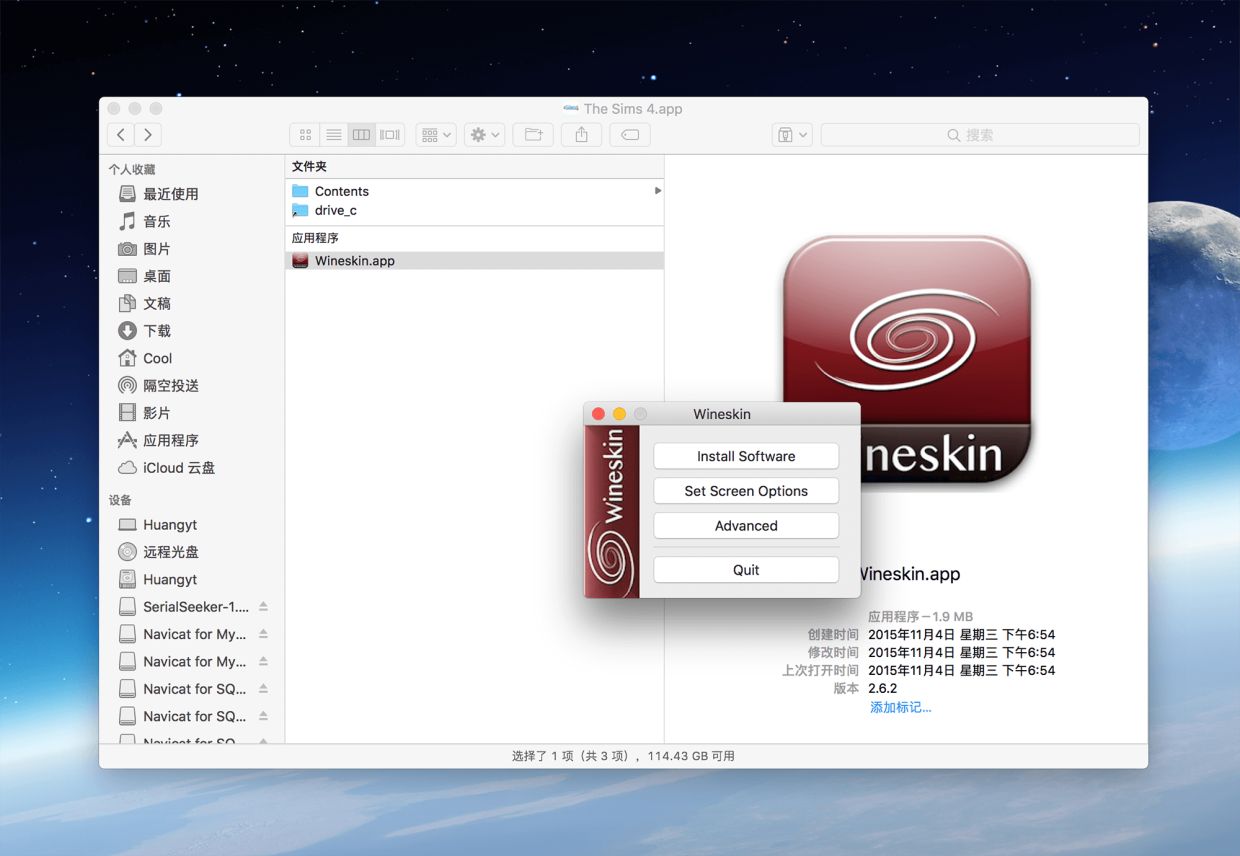Focus the 搜索 search field

pyautogui.click(x=980, y=135)
